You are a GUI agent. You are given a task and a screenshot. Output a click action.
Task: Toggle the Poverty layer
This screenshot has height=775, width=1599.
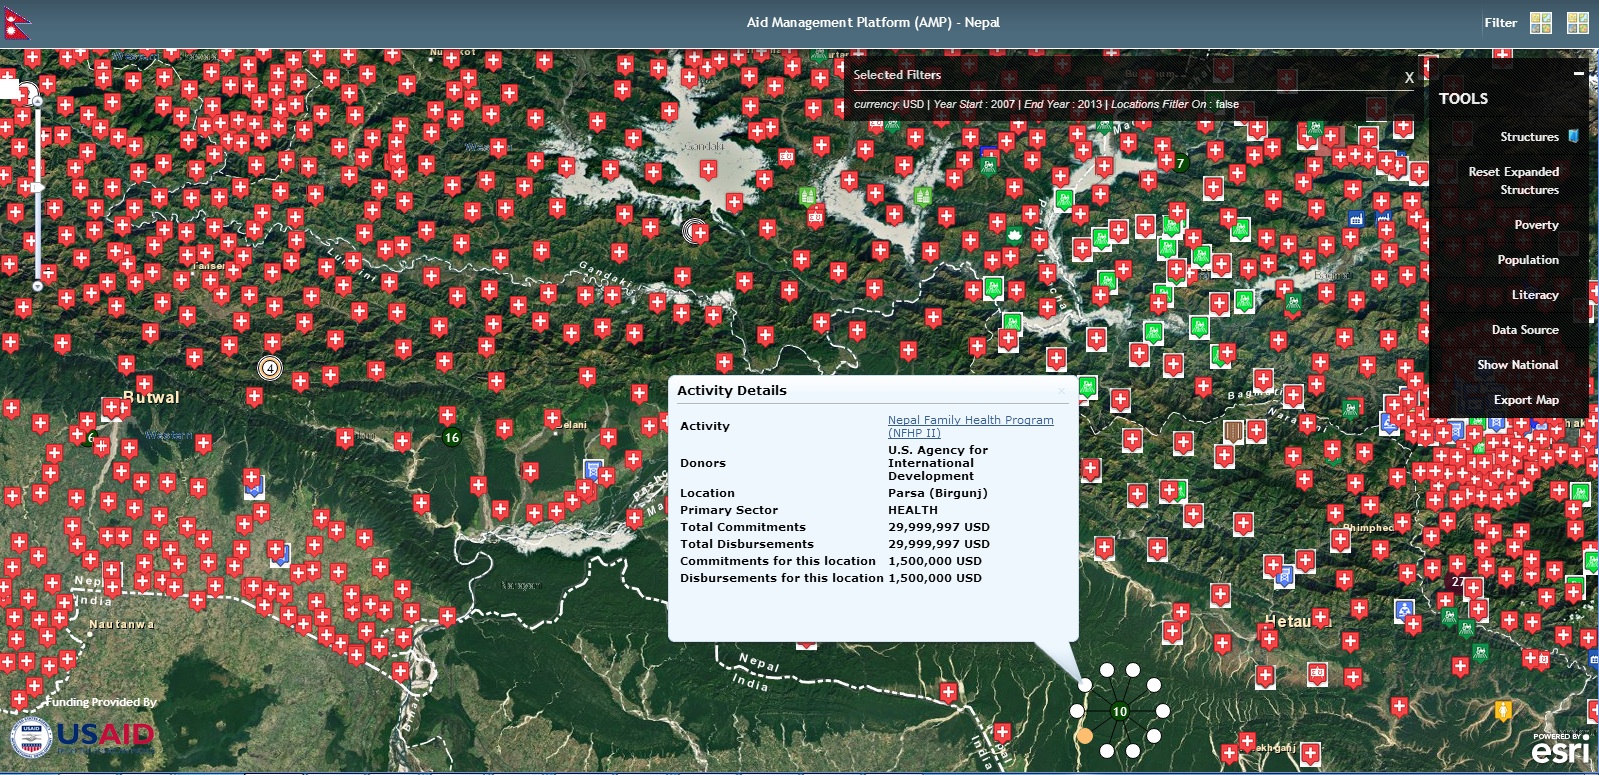(x=1536, y=225)
